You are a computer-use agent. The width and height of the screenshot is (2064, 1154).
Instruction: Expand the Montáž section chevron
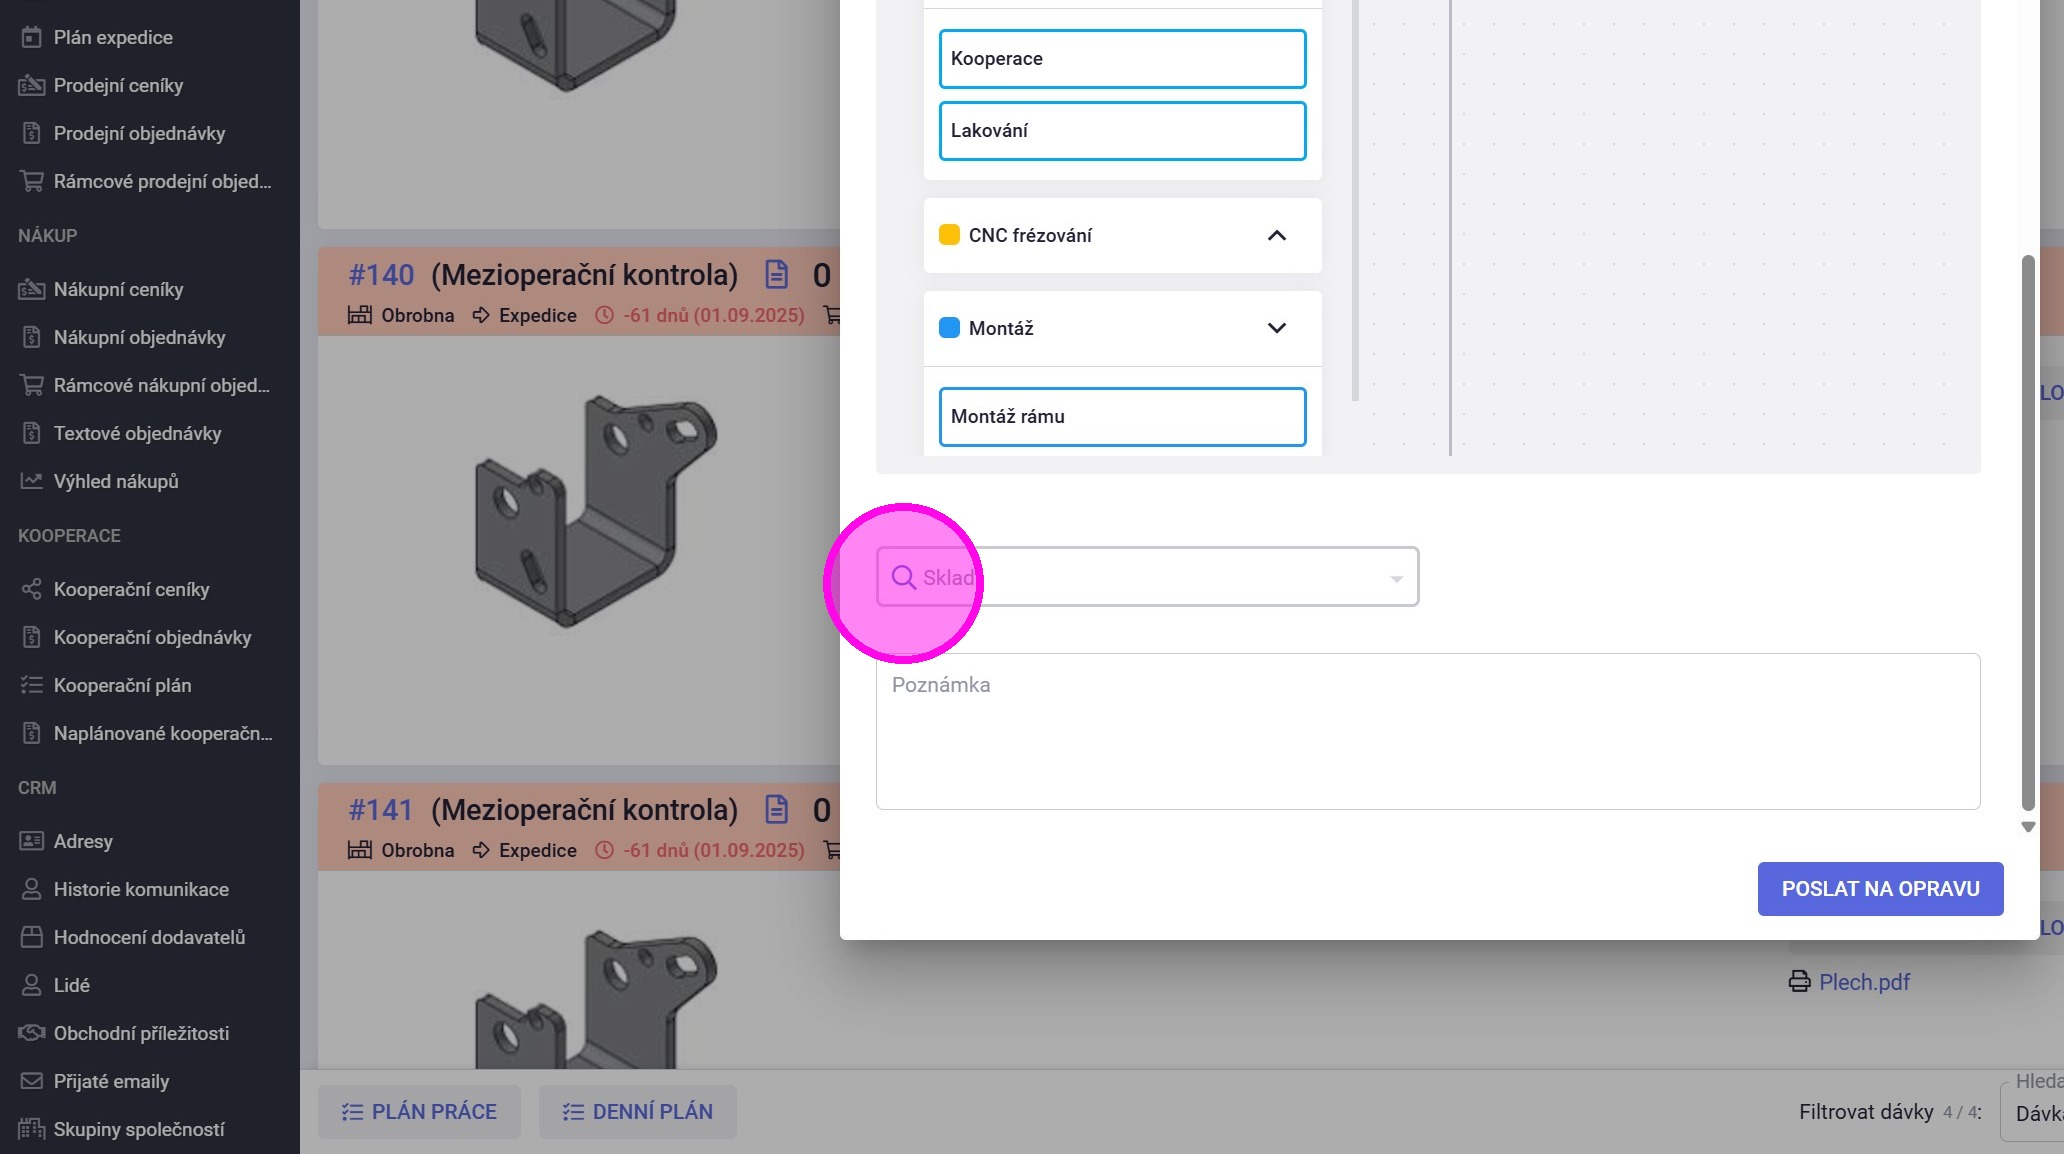pos(1276,328)
